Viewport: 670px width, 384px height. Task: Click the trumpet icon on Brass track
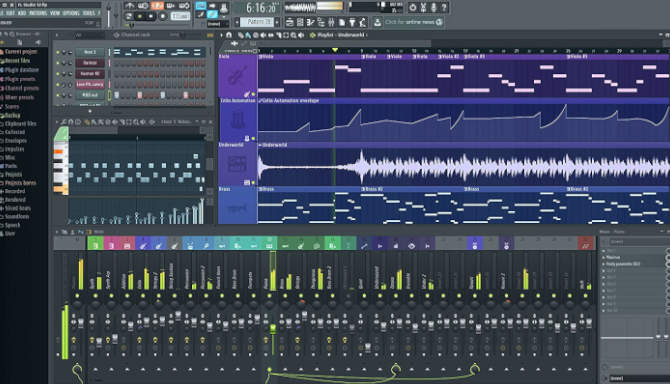click(x=237, y=208)
